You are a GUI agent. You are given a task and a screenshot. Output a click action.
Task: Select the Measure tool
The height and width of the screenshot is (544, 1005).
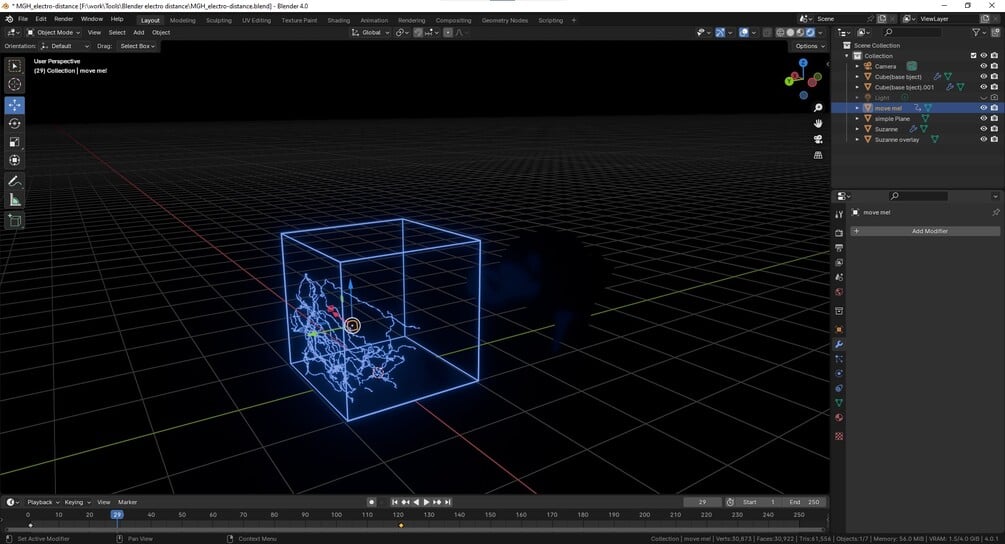(x=14, y=200)
